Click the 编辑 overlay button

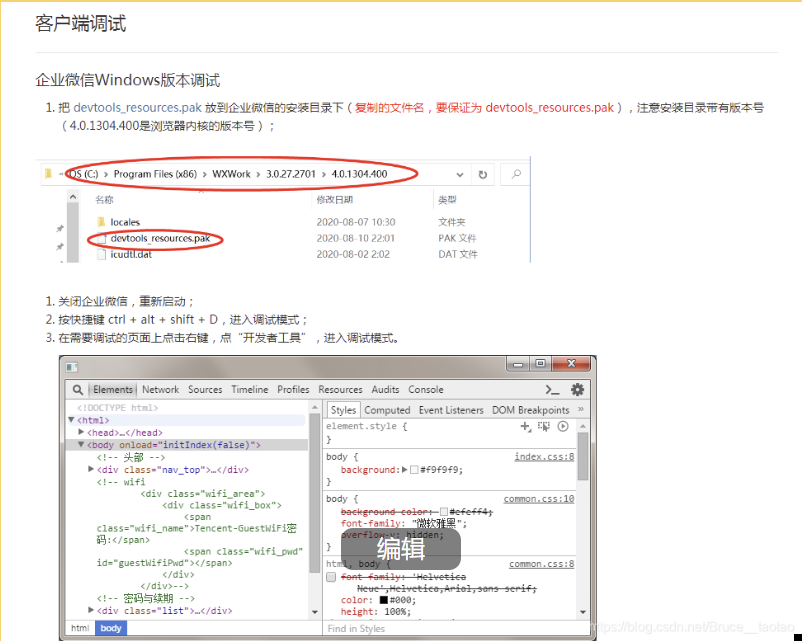click(400, 548)
